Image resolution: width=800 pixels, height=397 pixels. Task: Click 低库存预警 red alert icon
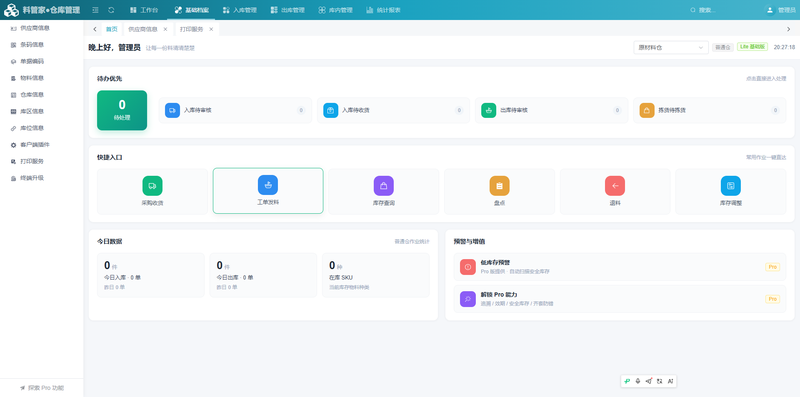pos(468,267)
